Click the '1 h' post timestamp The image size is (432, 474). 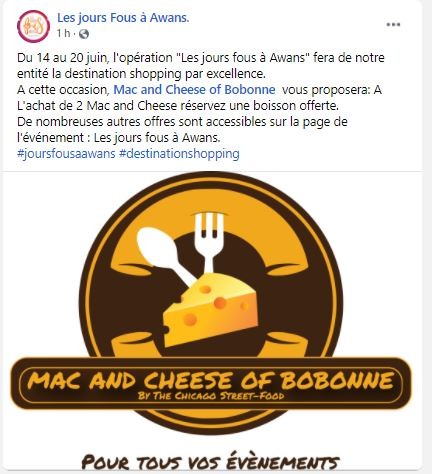[63, 34]
